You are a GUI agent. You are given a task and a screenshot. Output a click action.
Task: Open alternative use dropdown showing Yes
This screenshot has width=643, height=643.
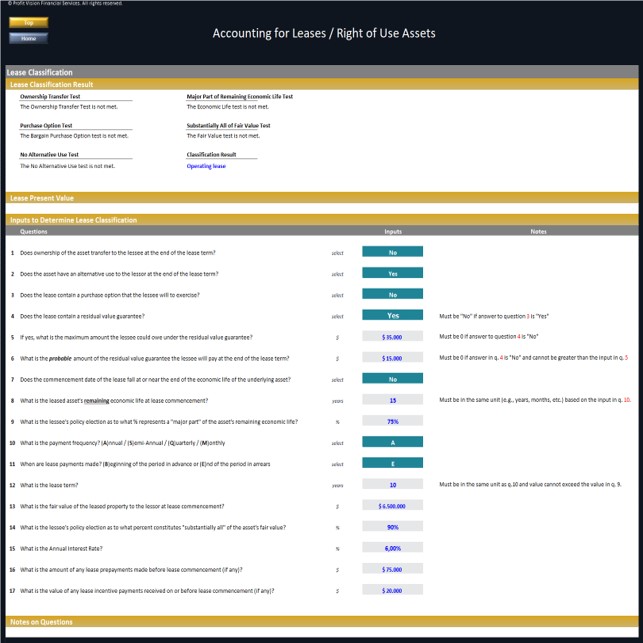[x=392, y=273]
